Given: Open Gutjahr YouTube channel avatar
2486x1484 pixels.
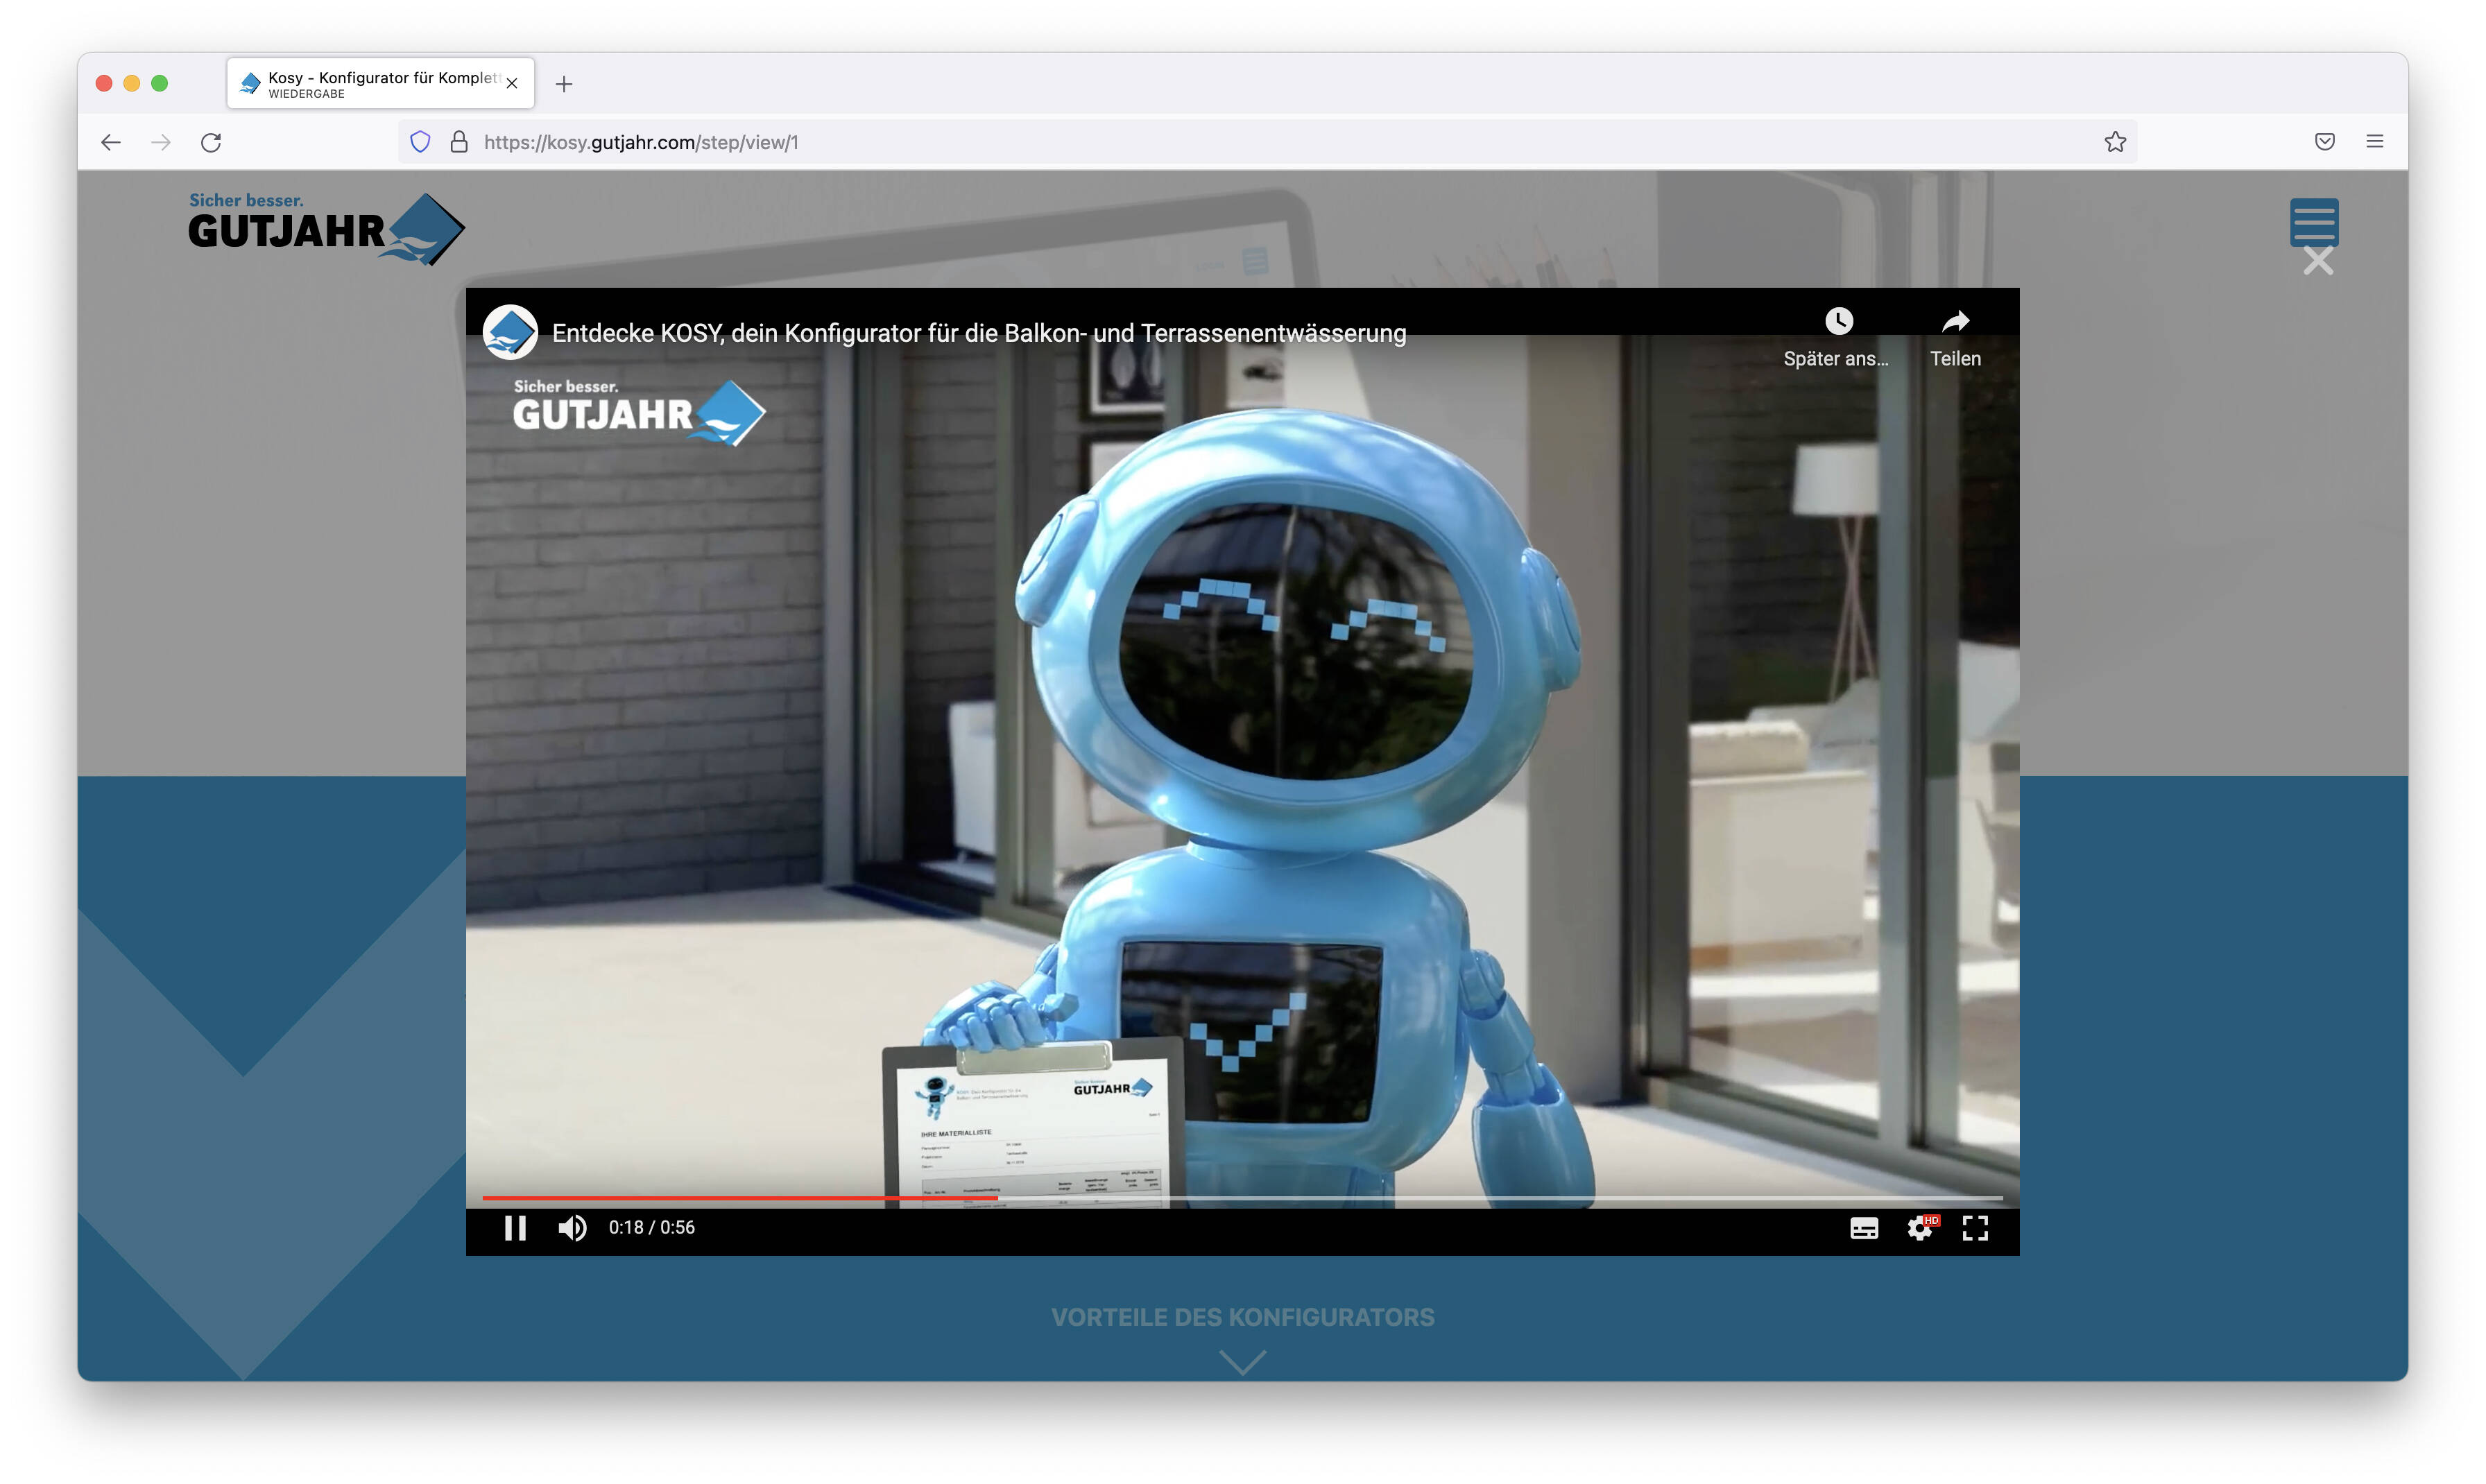Looking at the screenshot, I should point(510,332).
